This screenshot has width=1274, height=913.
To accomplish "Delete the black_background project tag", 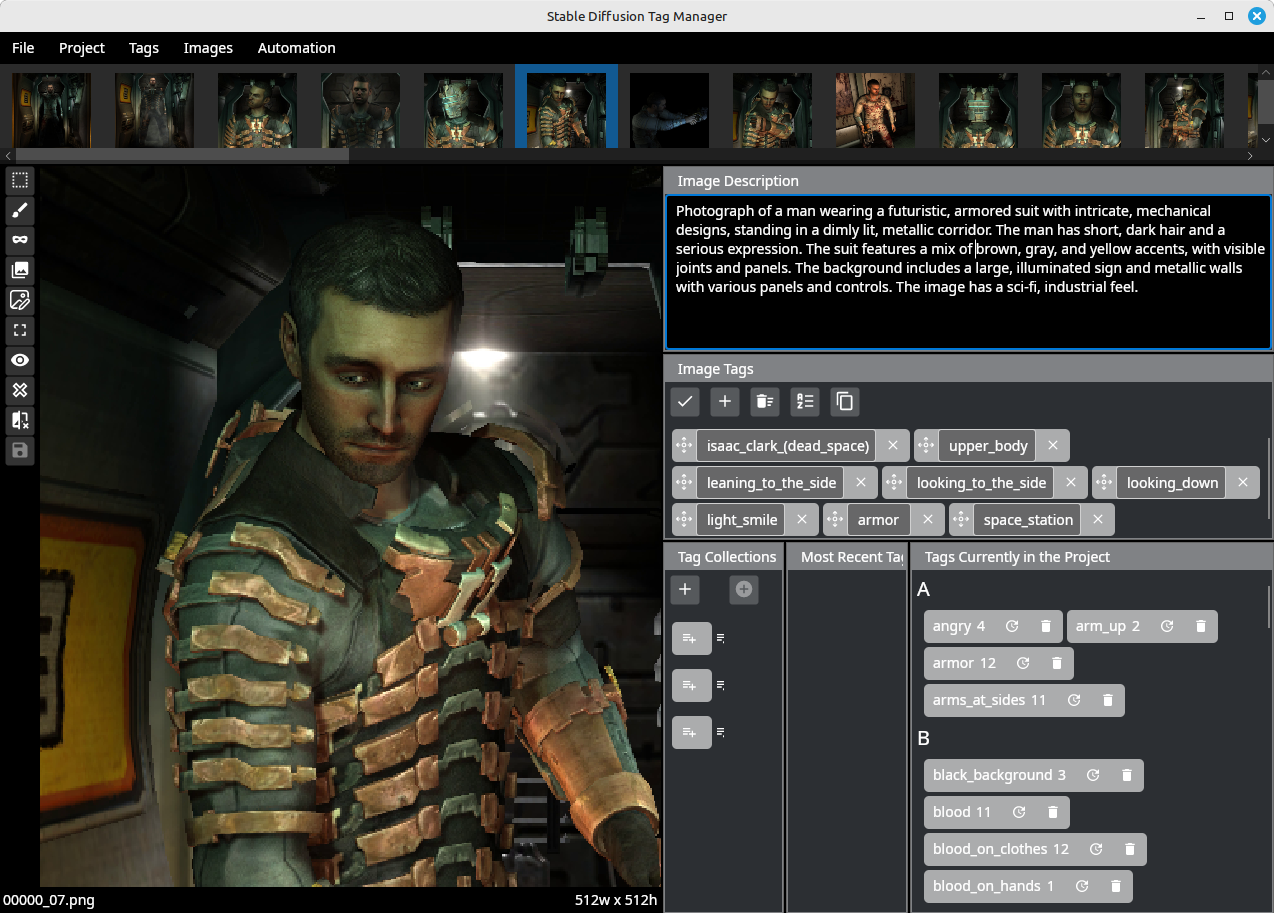I will pyautogui.click(x=1127, y=775).
